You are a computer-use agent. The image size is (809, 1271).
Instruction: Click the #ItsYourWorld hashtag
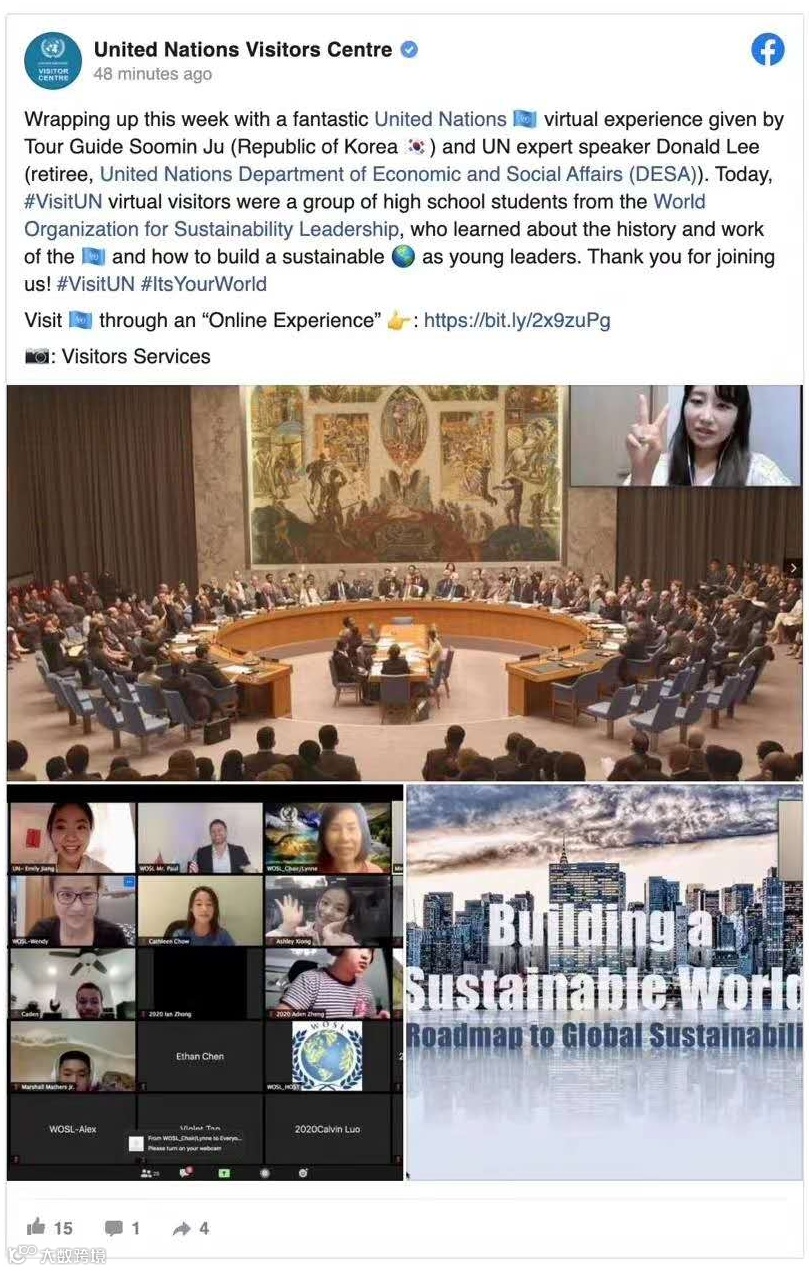[203, 283]
